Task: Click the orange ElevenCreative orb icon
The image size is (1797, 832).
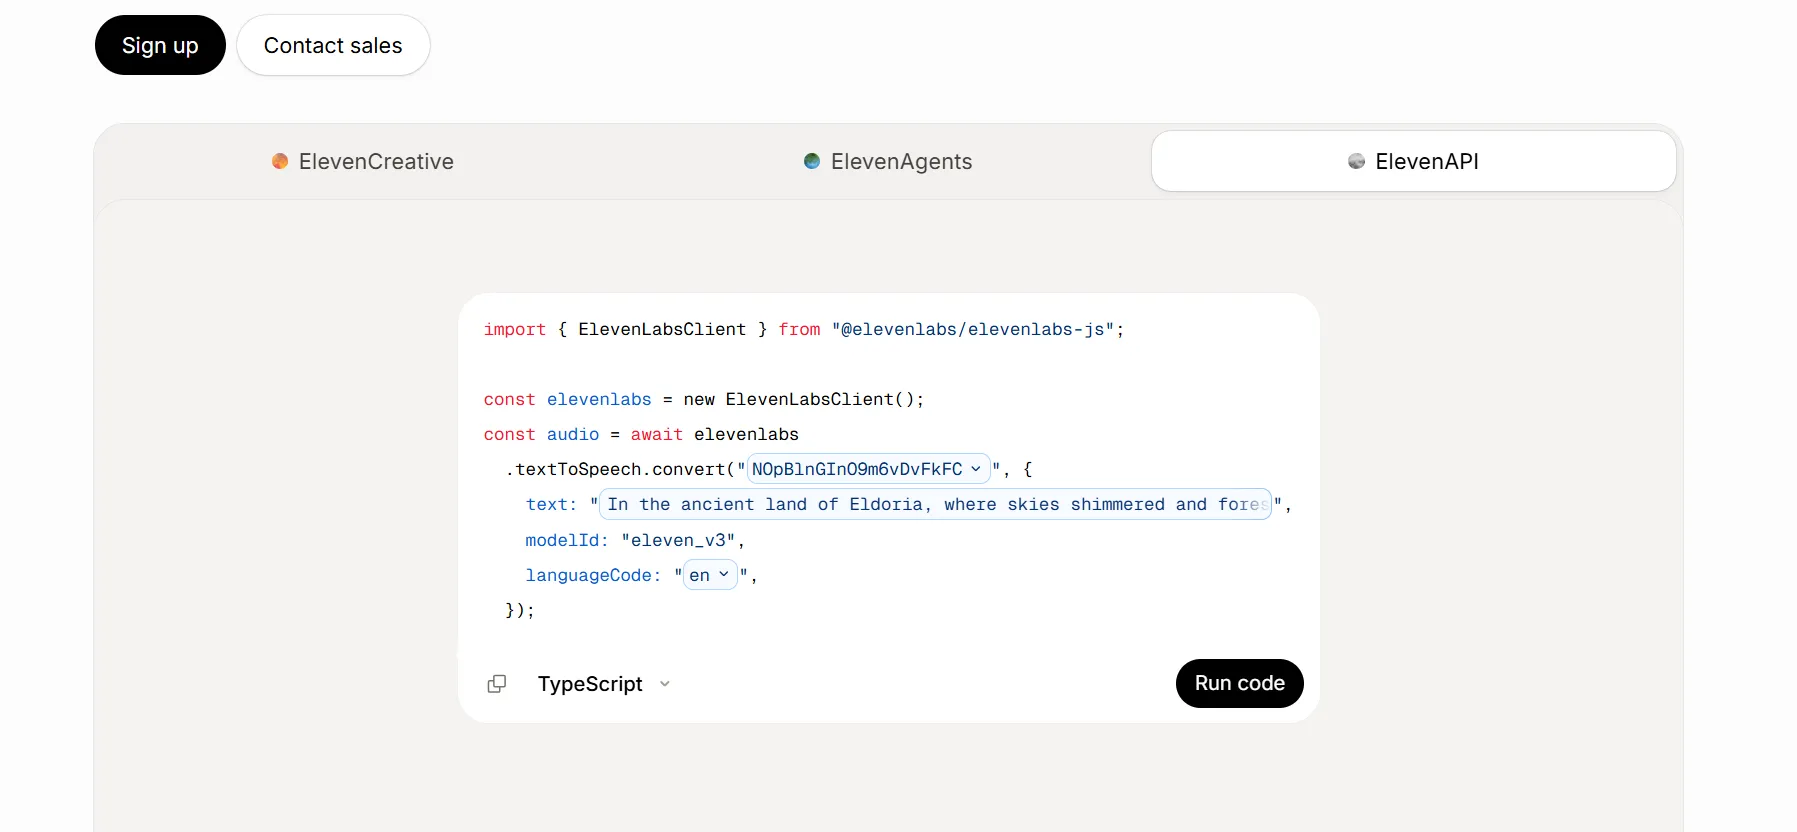Action: click(x=280, y=161)
